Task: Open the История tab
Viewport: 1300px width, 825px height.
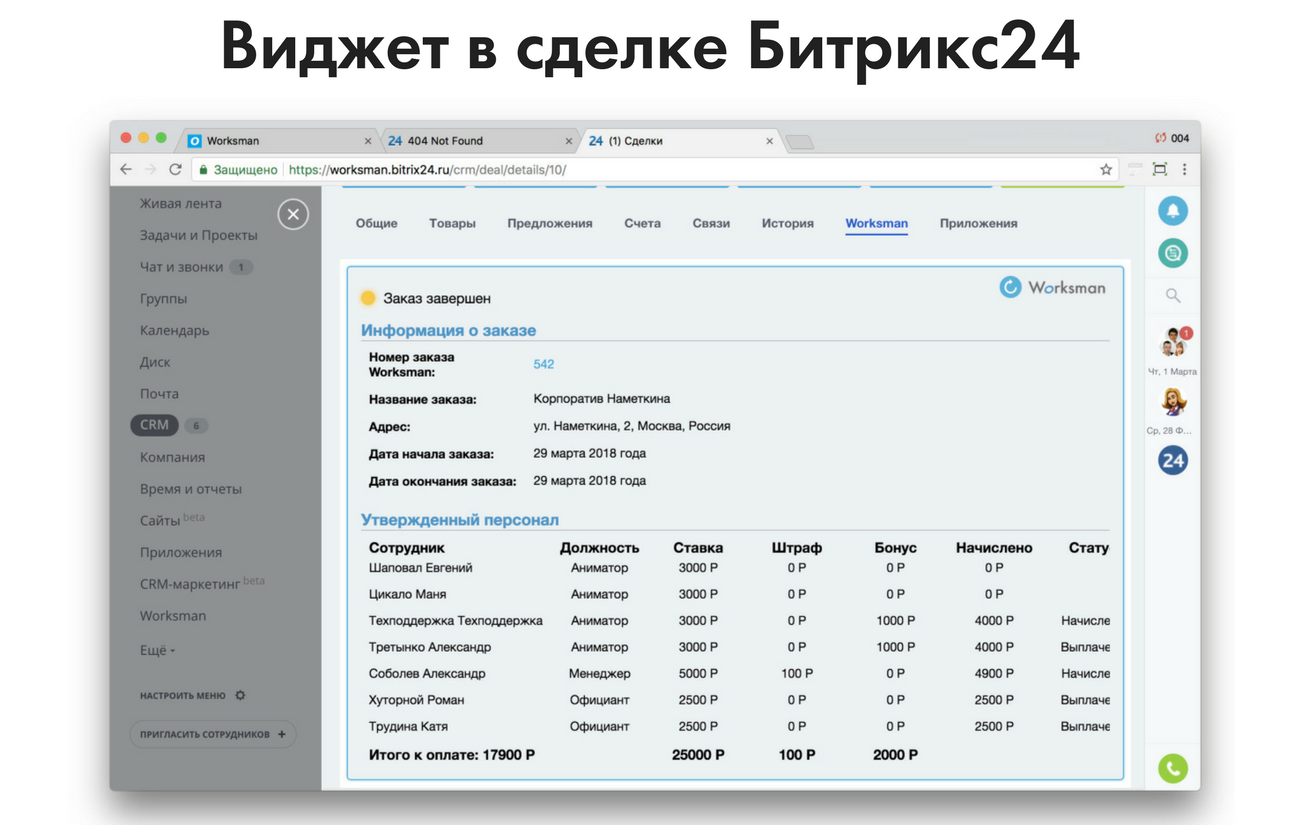Action: pos(787,224)
